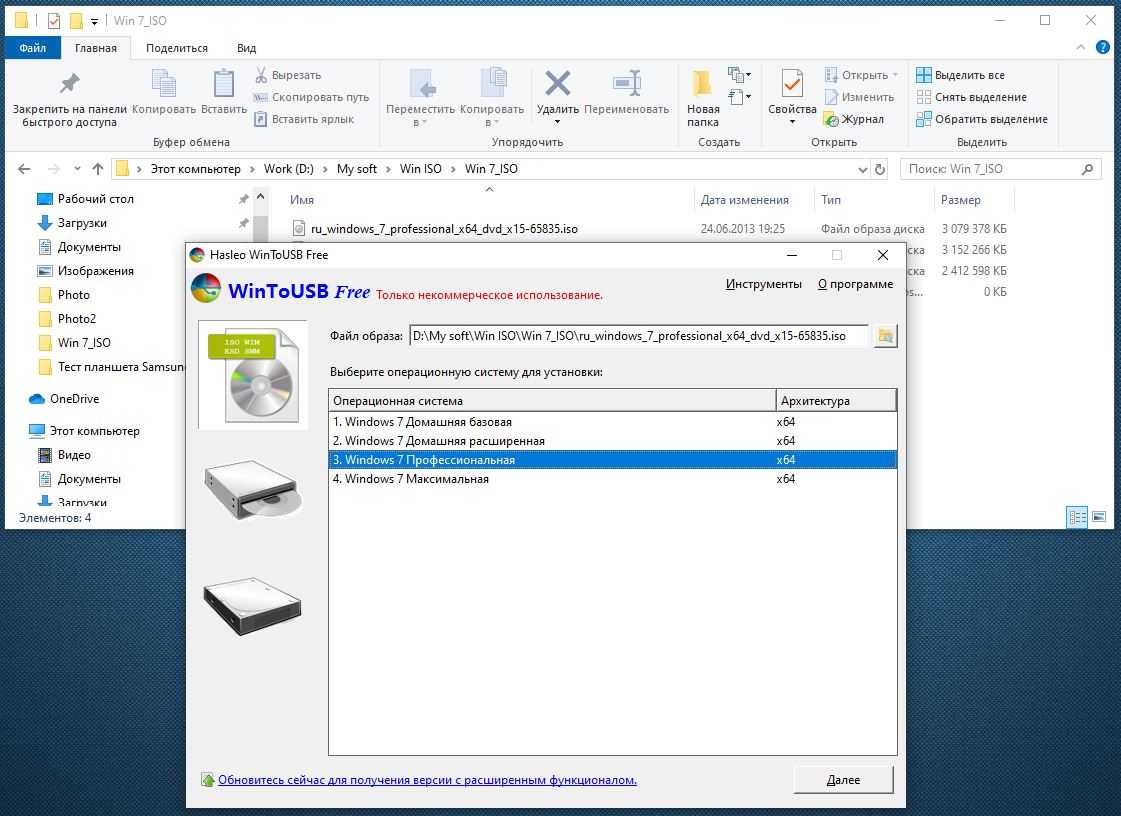Select Windows 7 Домашняя базовая row

pyautogui.click(x=422, y=422)
